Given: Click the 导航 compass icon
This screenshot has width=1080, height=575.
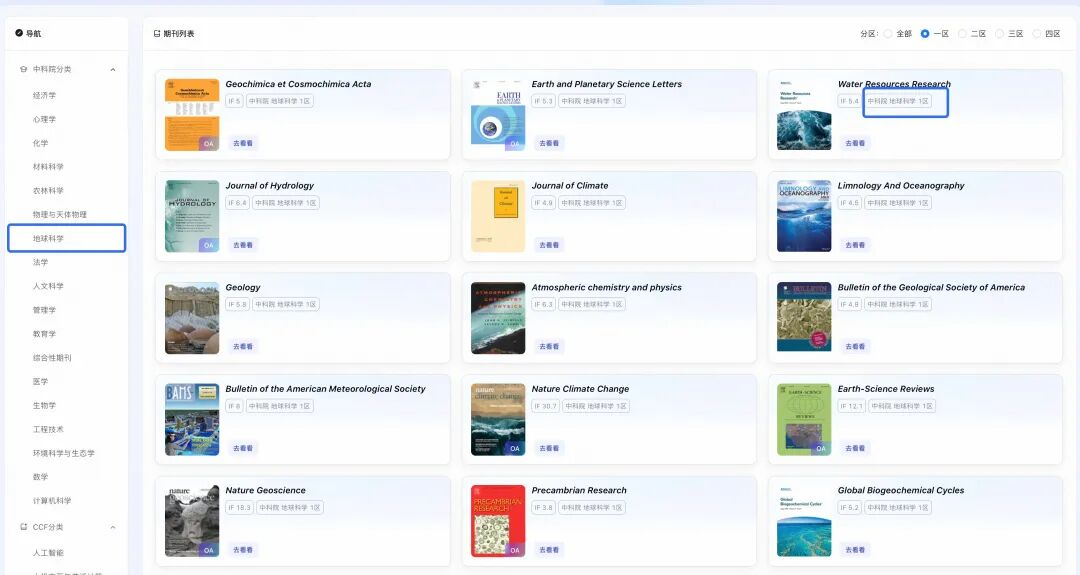Looking at the screenshot, I should (19, 33).
